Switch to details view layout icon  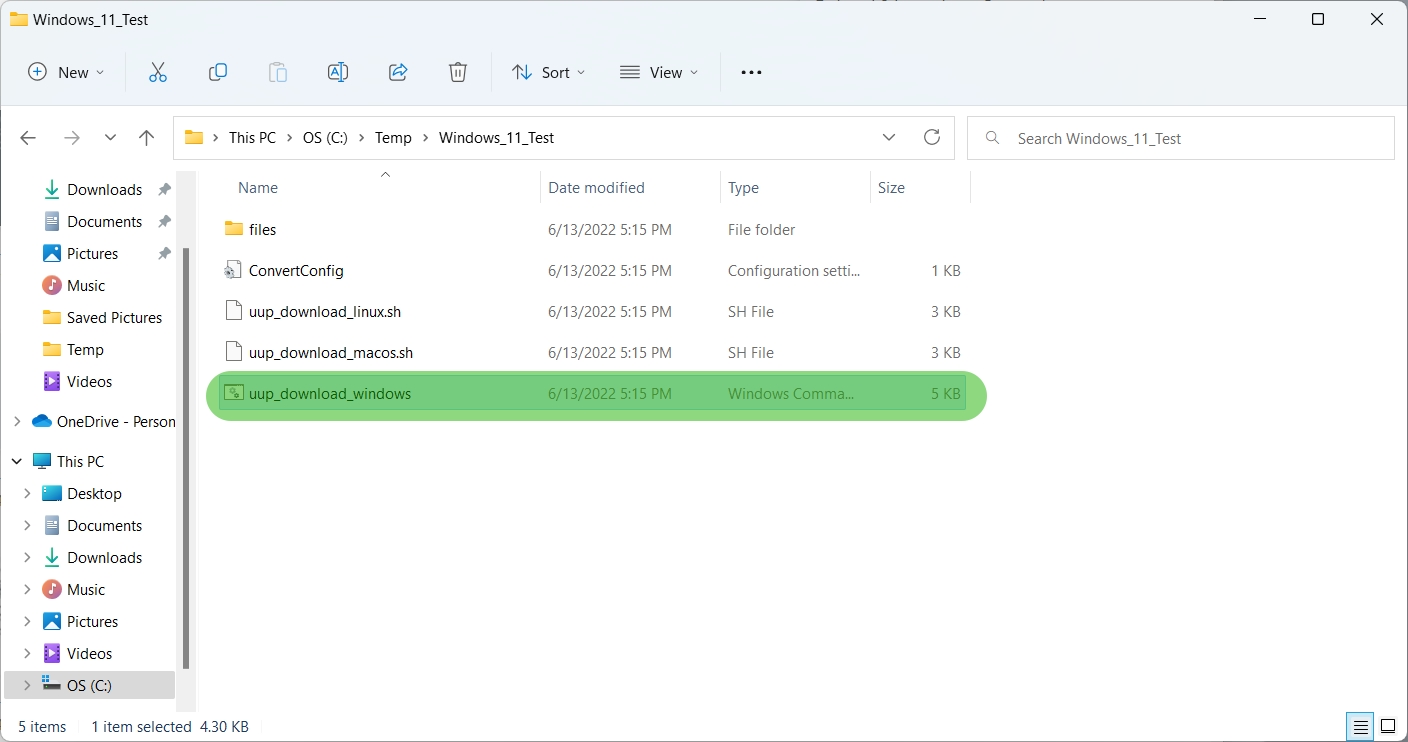point(1359,726)
